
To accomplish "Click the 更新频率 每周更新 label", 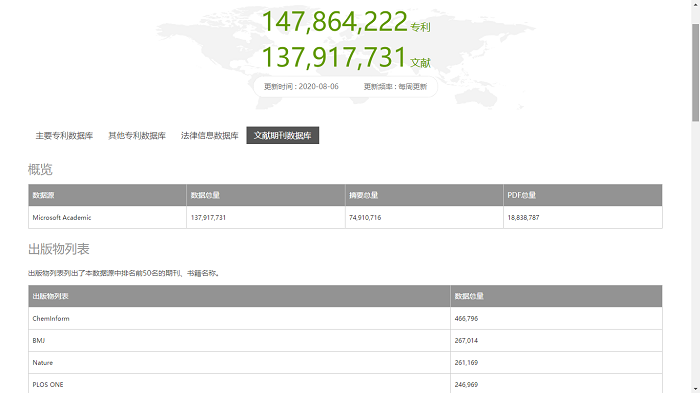I will tap(395, 86).
